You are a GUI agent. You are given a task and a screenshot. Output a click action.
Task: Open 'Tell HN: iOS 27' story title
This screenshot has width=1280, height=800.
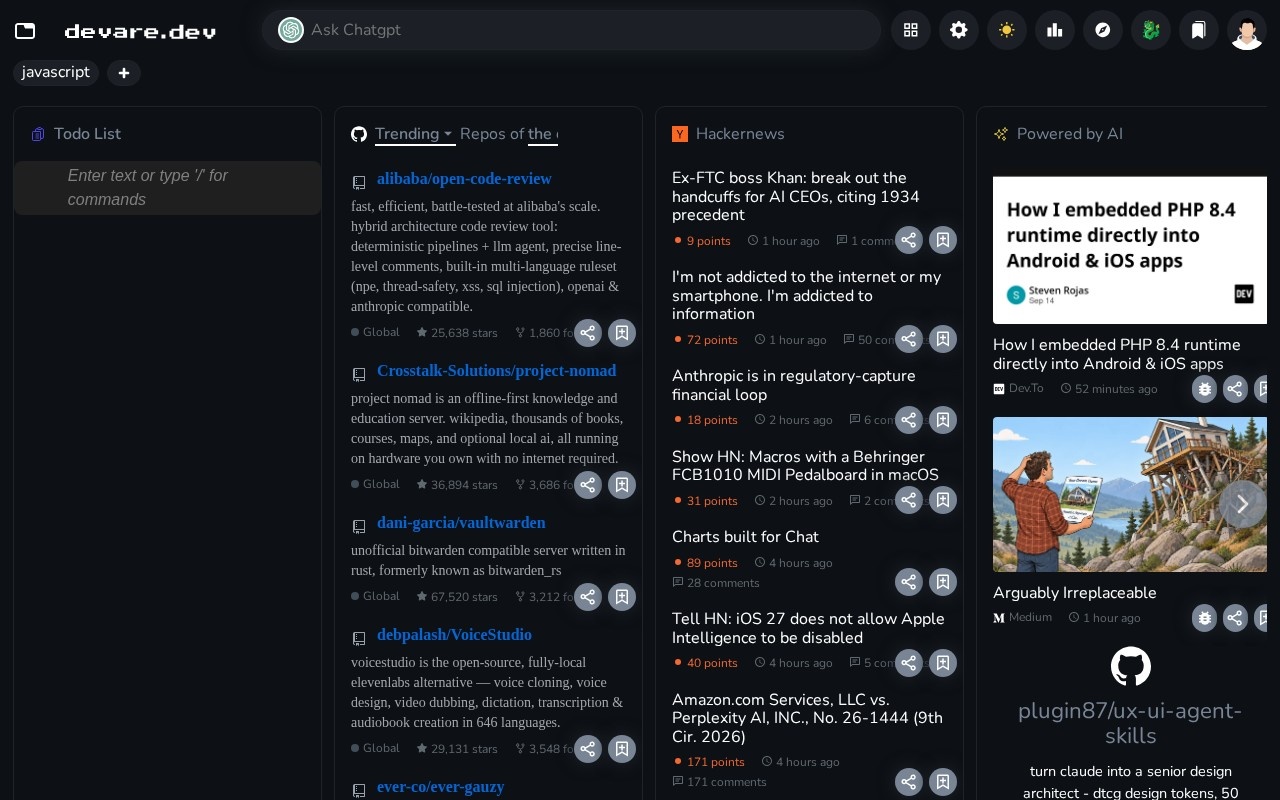coord(808,628)
